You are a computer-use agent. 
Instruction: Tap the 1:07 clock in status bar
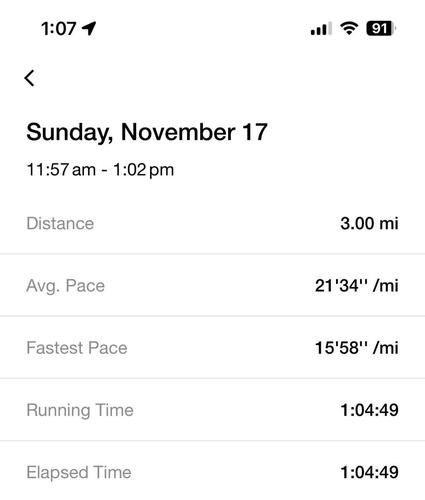tap(59, 29)
